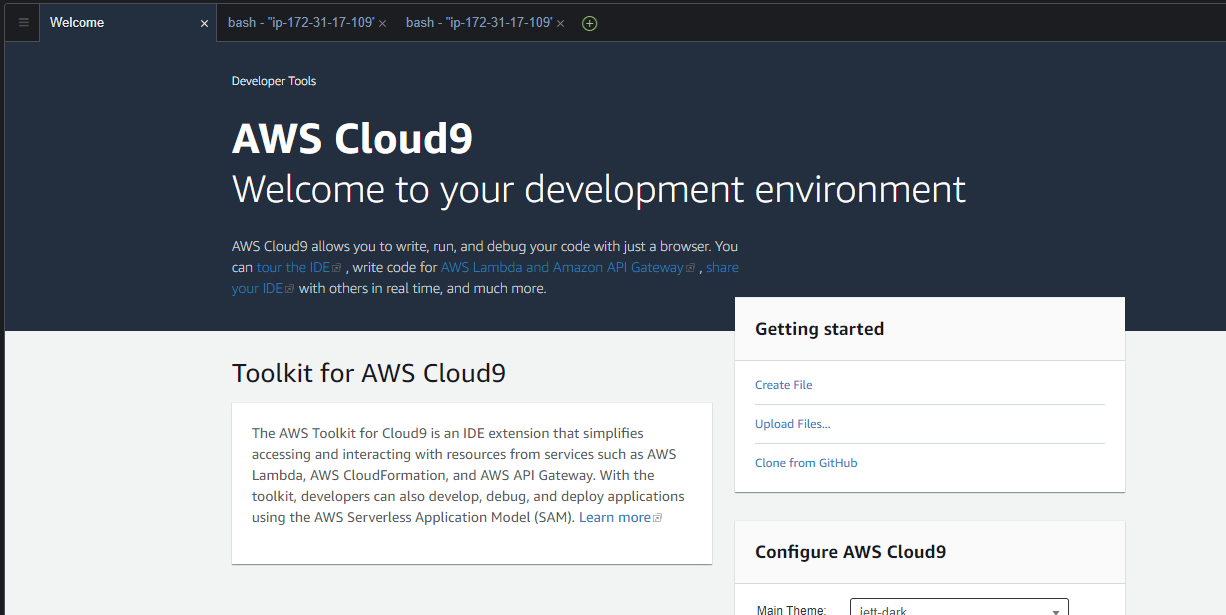Switch to the Welcome tab
1226x615 pixels.
(x=127, y=22)
